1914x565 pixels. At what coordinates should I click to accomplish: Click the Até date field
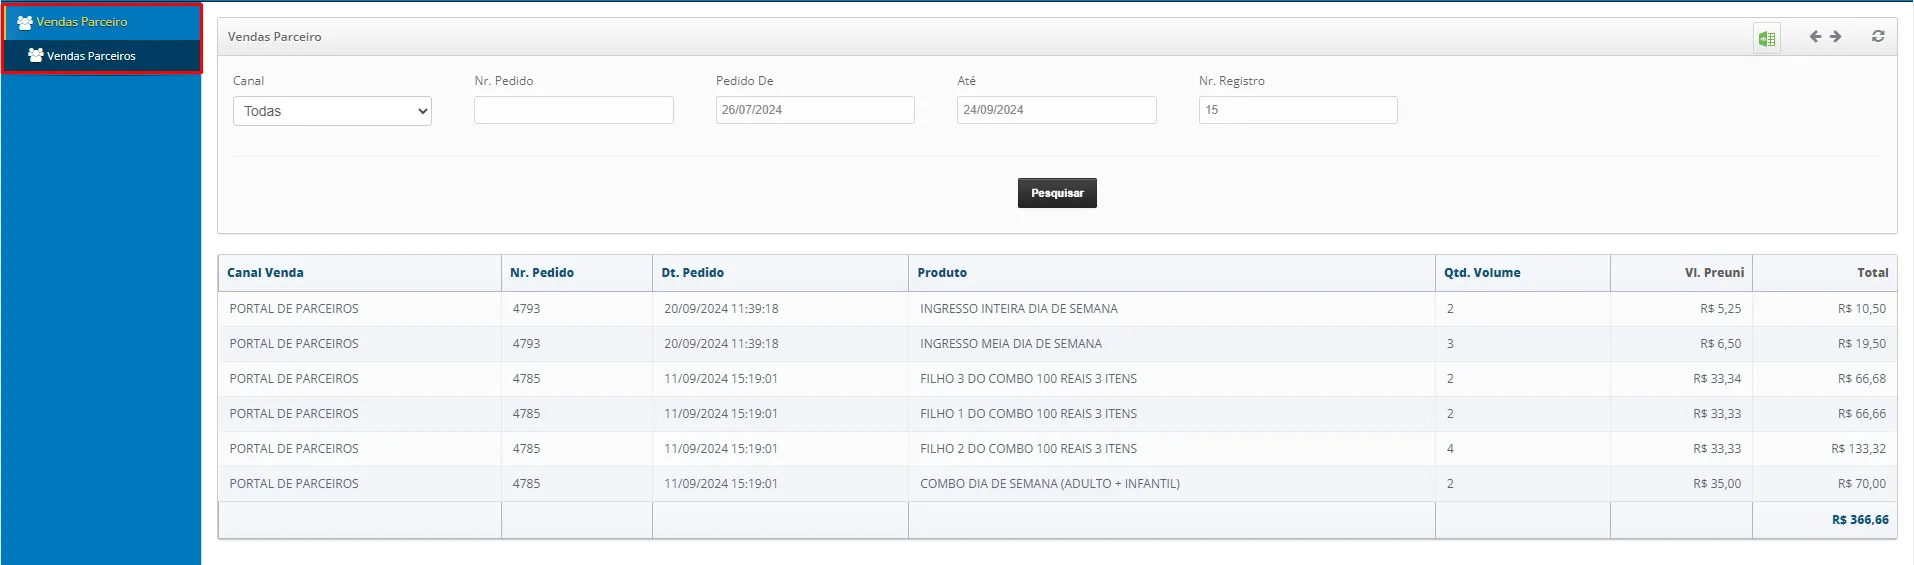point(1056,110)
